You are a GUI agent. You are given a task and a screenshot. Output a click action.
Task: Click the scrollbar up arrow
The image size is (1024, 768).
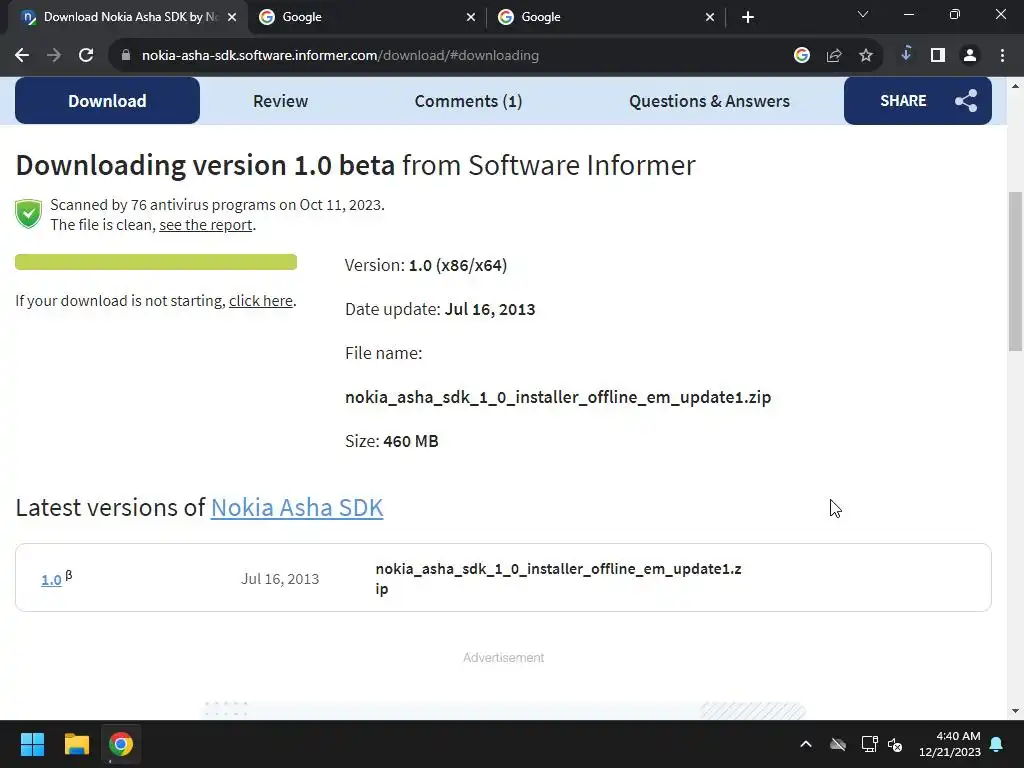1015,86
